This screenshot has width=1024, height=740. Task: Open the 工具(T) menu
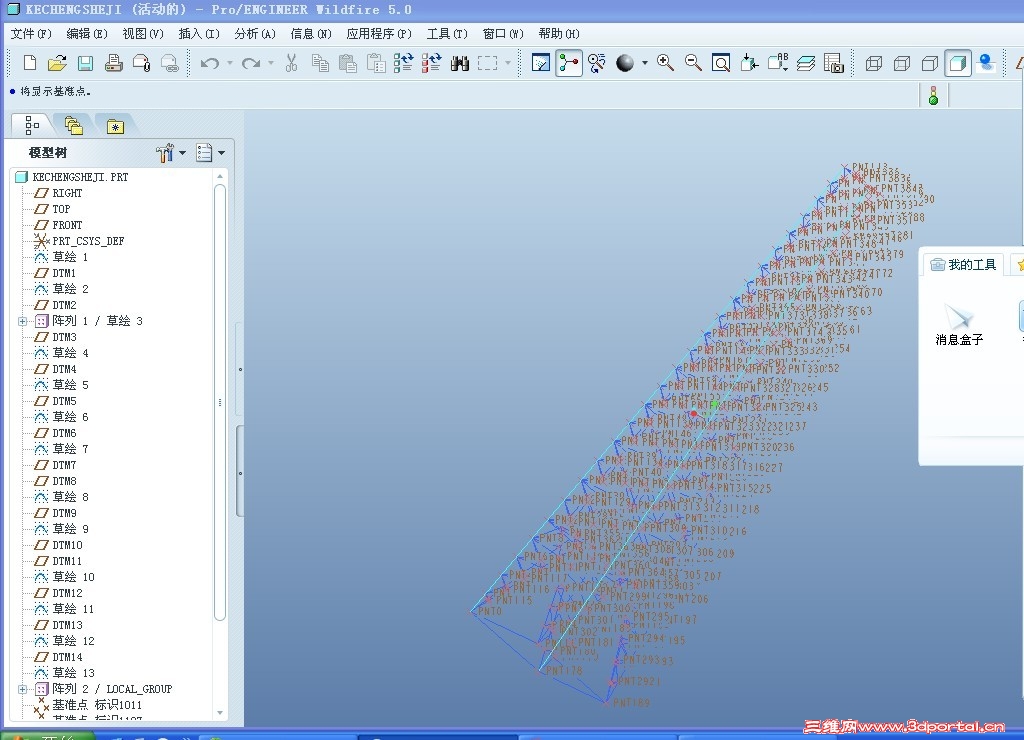pos(447,34)
